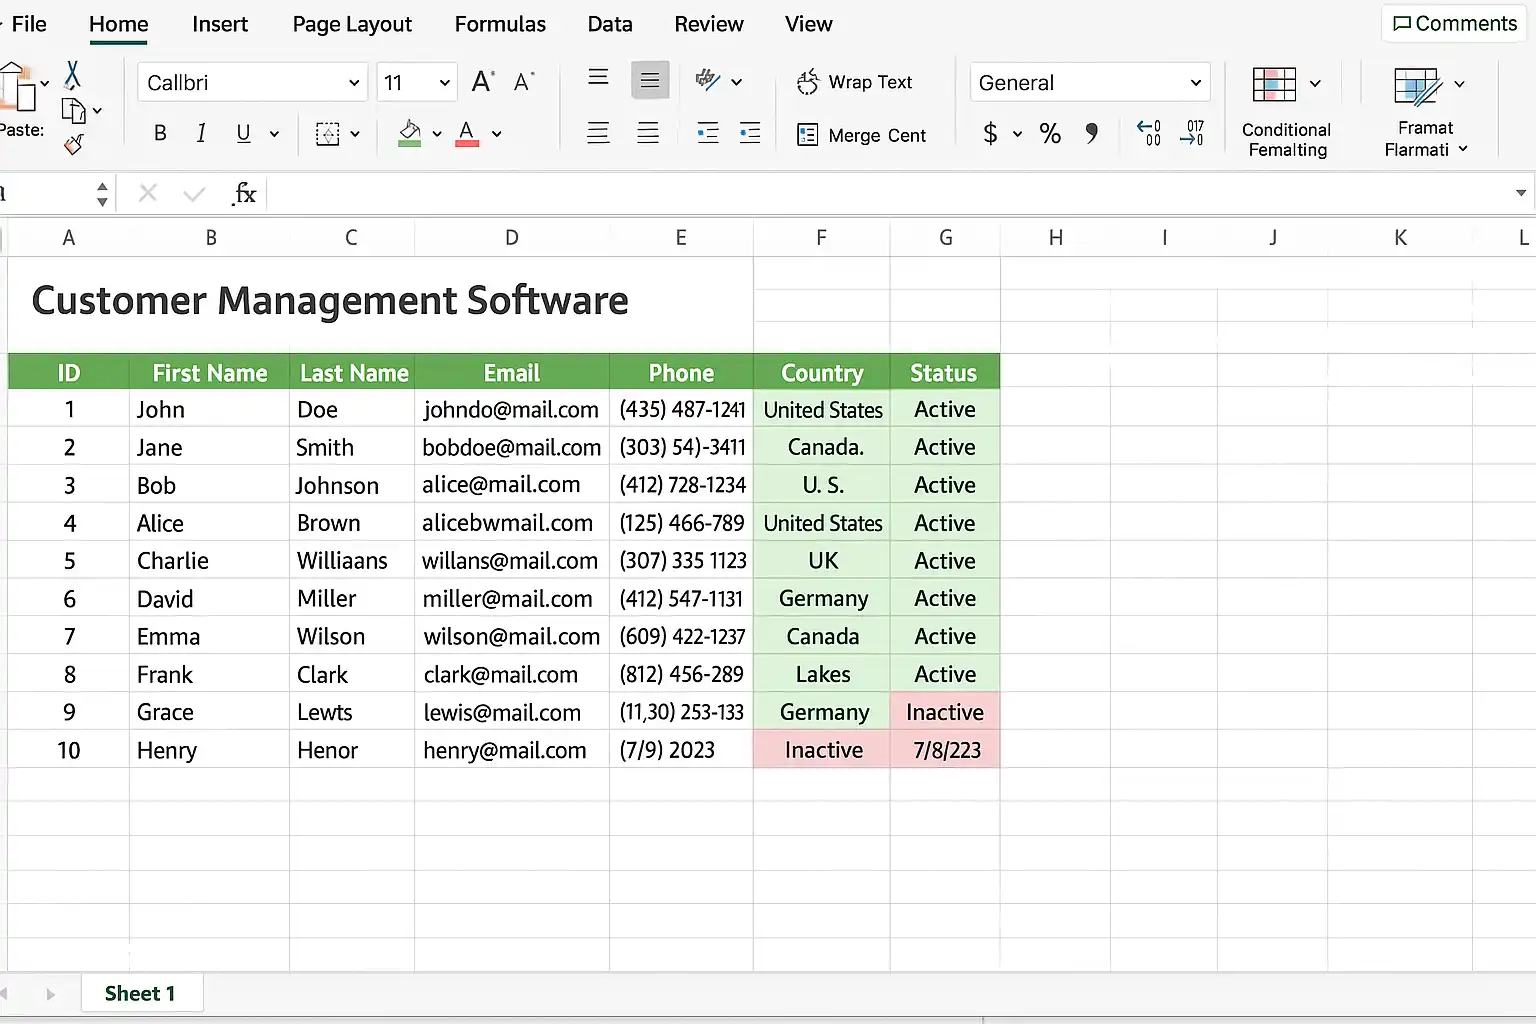The height and width of the screenshot is (1024, 1536).
Task: Click the Increase Decimal icon
Action: pyautogui.click(x=1149, y=133)
